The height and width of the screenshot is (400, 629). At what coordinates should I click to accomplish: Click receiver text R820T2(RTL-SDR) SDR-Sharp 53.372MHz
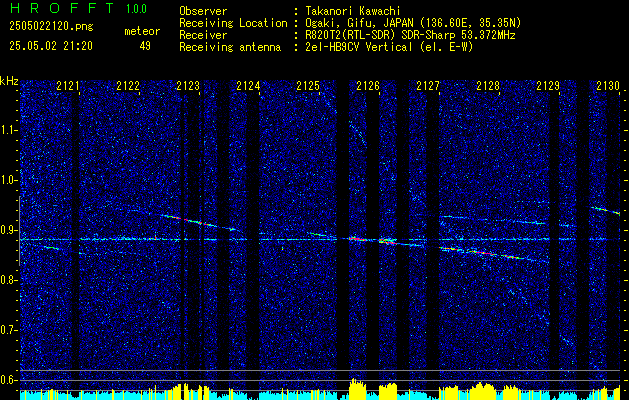pos(408,35)
